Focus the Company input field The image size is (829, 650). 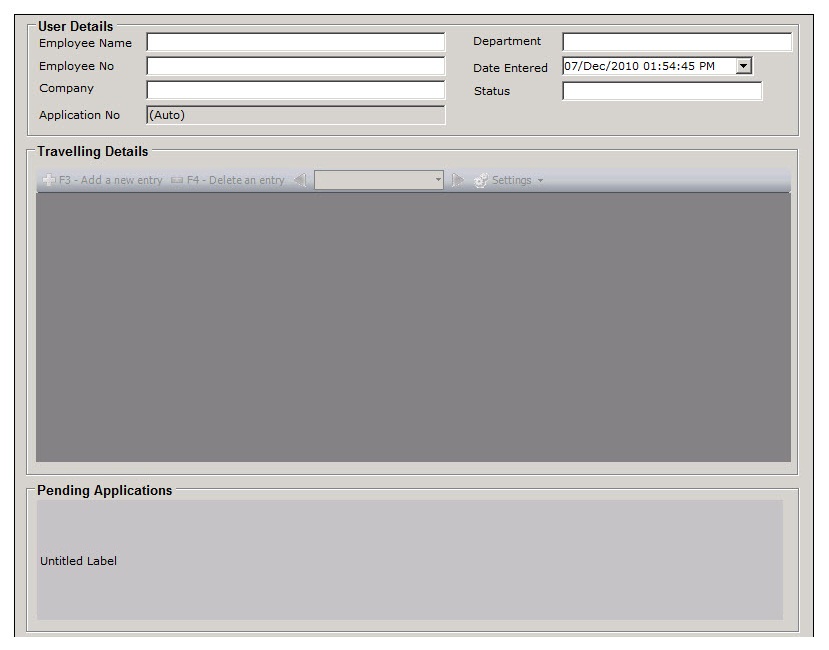[296, 90]
